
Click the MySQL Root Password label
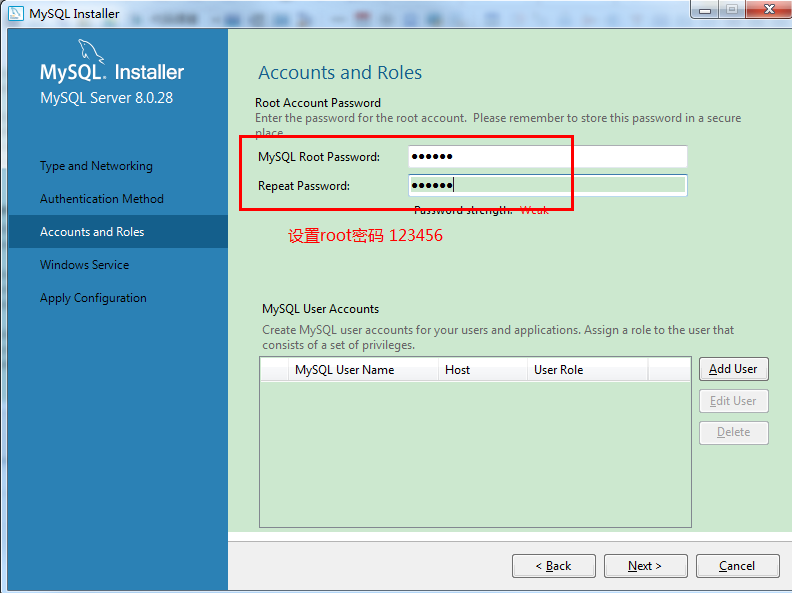[319, 157]
